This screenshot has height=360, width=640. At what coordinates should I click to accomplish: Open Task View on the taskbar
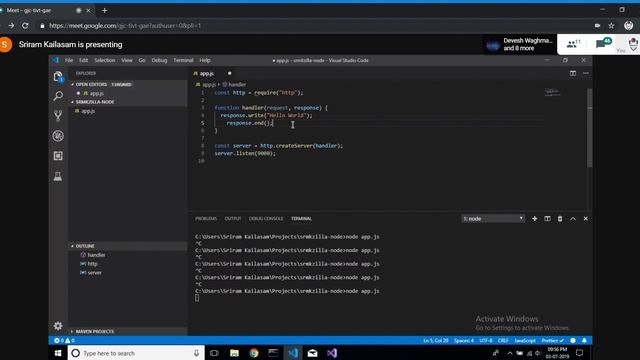point(214,353)
